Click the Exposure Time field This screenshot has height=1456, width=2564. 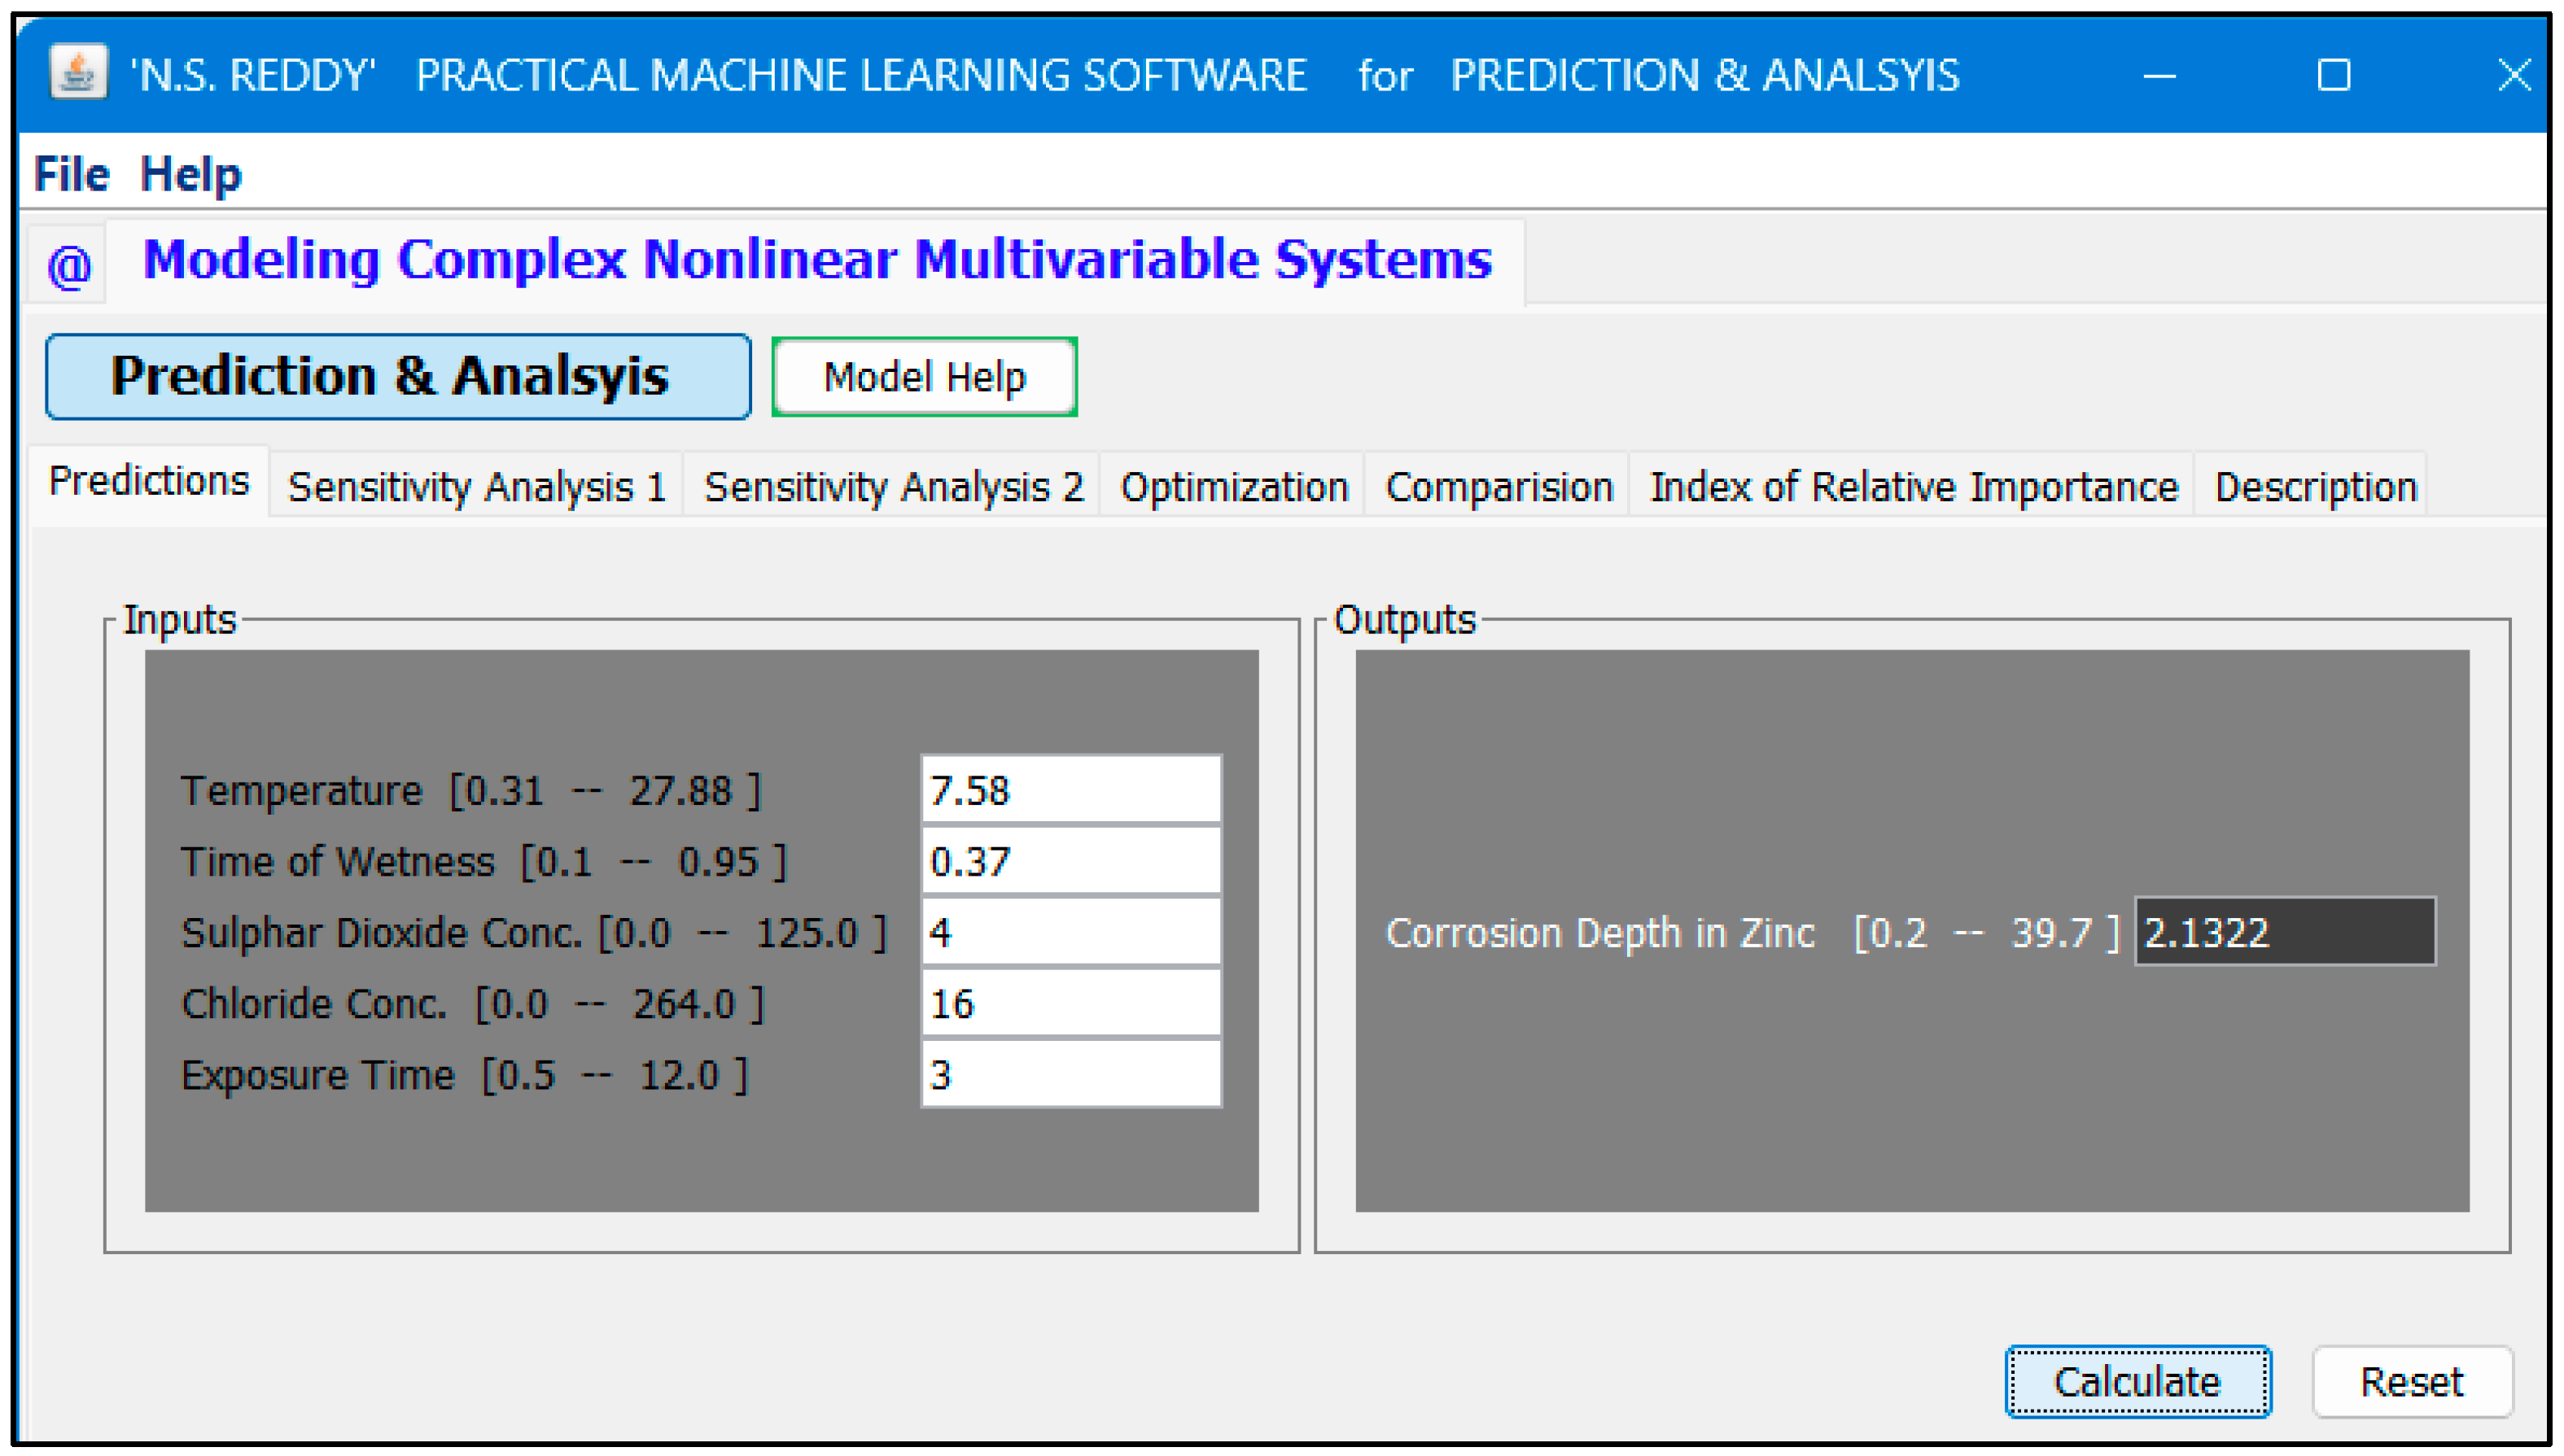(x=1070, y=1074)
